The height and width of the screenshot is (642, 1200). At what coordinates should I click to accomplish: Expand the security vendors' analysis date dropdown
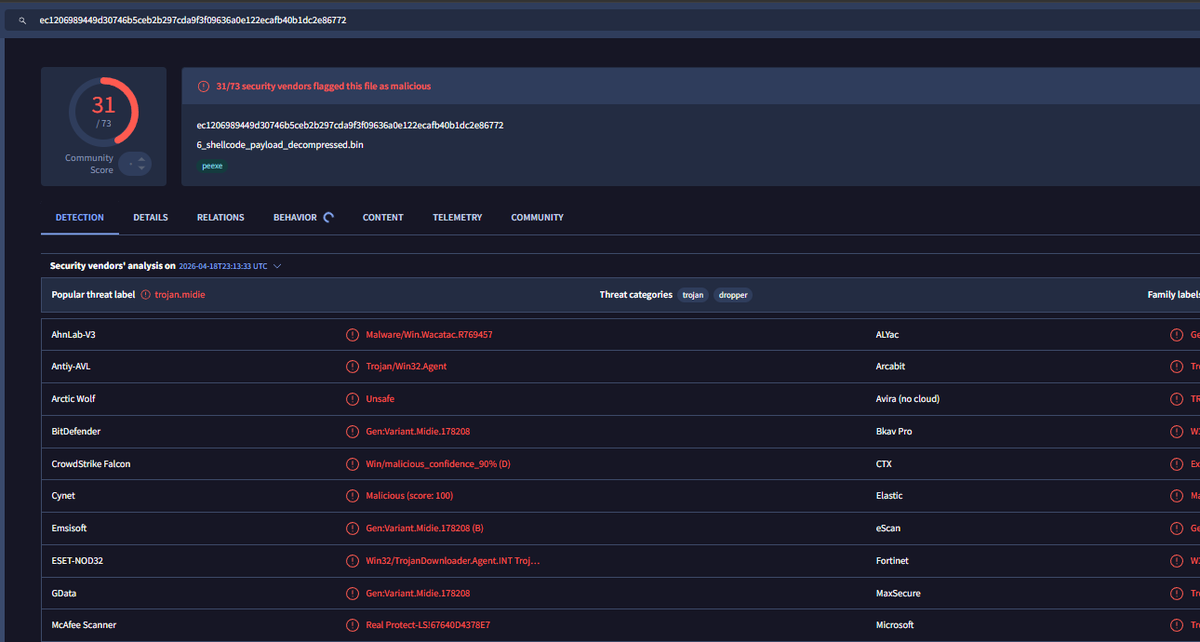click(x=278, y=266)
